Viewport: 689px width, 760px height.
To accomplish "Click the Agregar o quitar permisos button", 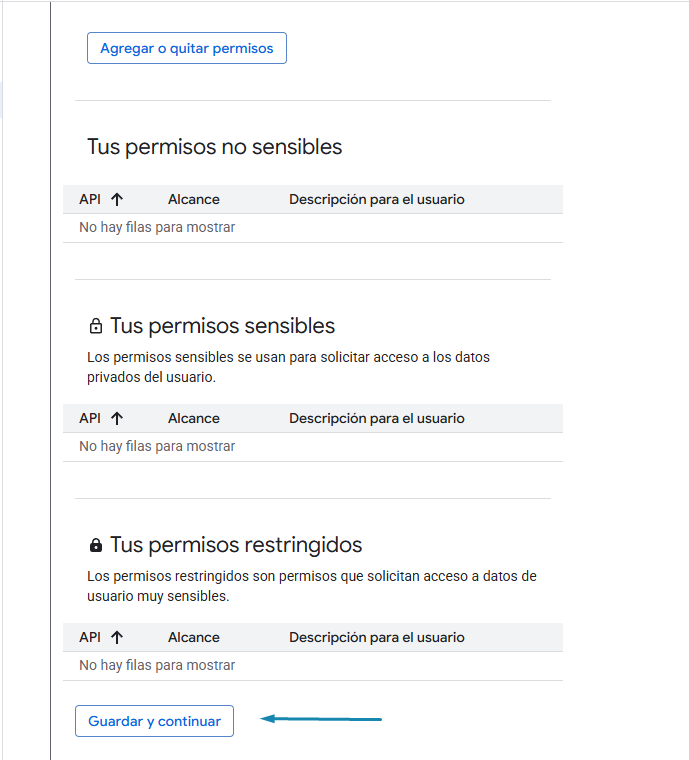I will (x=187, y=48).
